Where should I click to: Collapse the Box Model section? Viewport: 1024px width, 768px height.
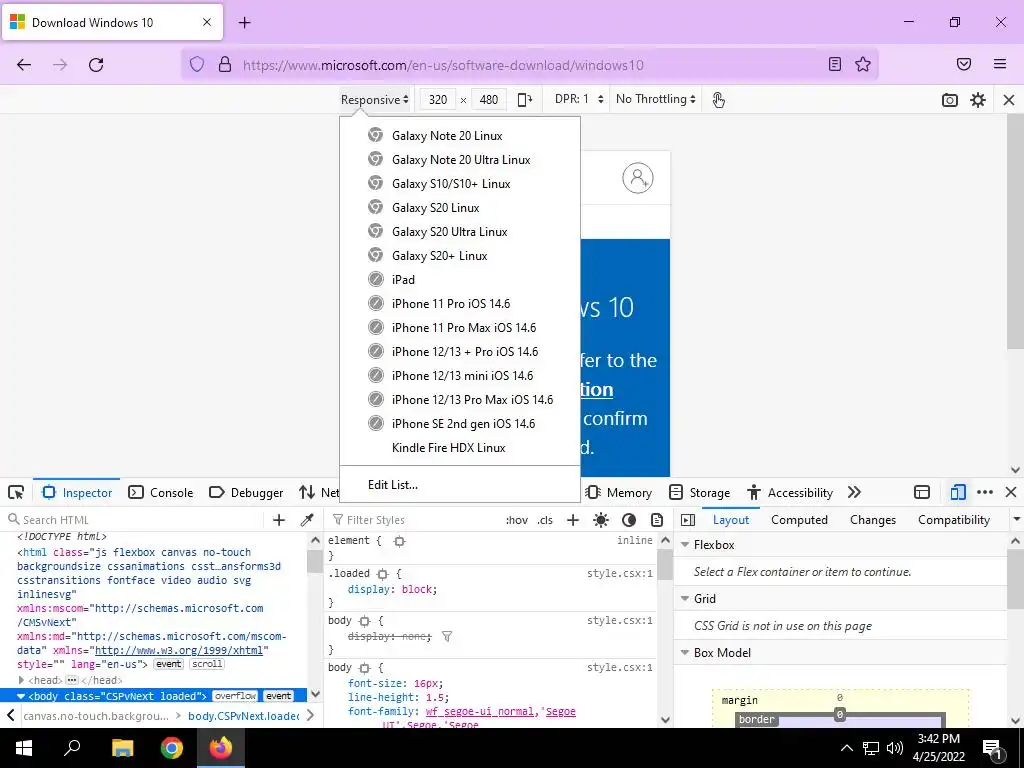[x=685, y=653]
